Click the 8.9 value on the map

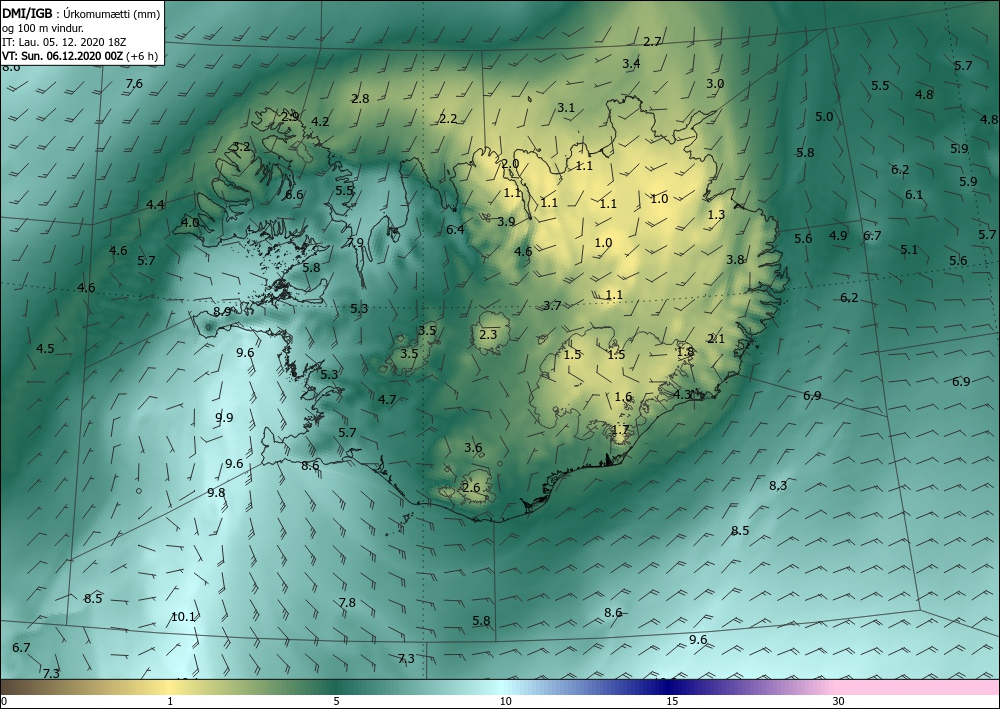pyautogui.click(x=222, y=312)
